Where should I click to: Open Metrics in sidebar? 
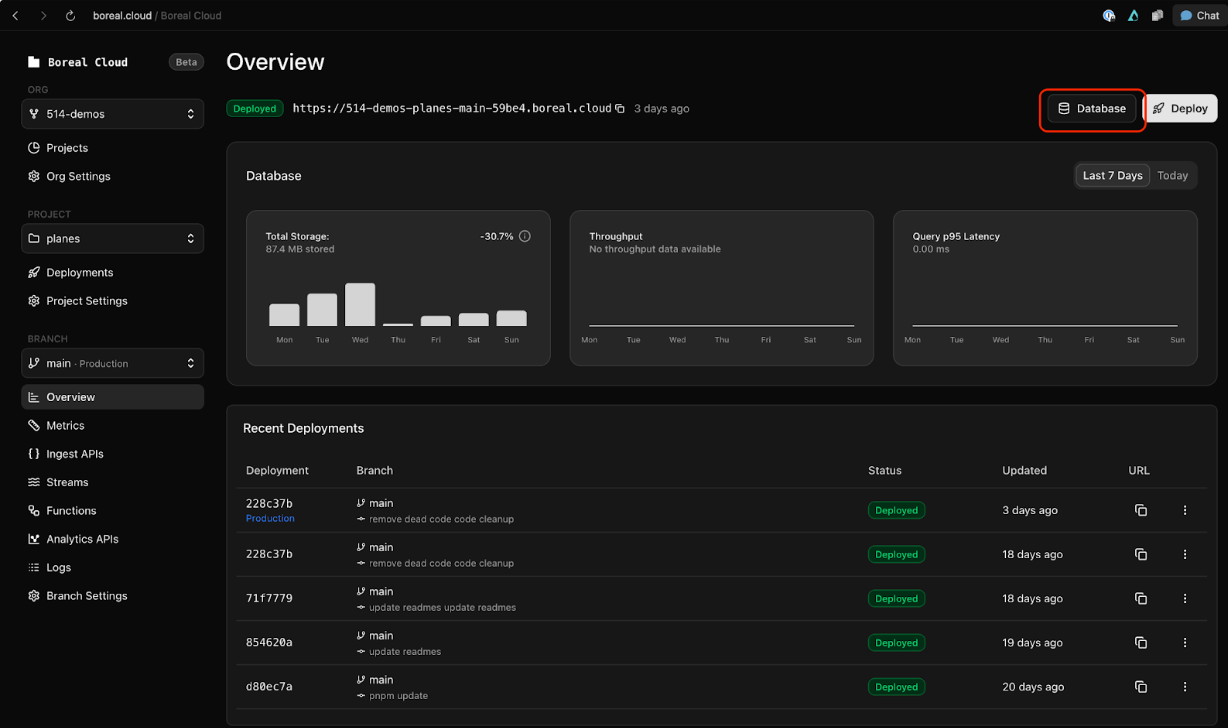point(65,425)
